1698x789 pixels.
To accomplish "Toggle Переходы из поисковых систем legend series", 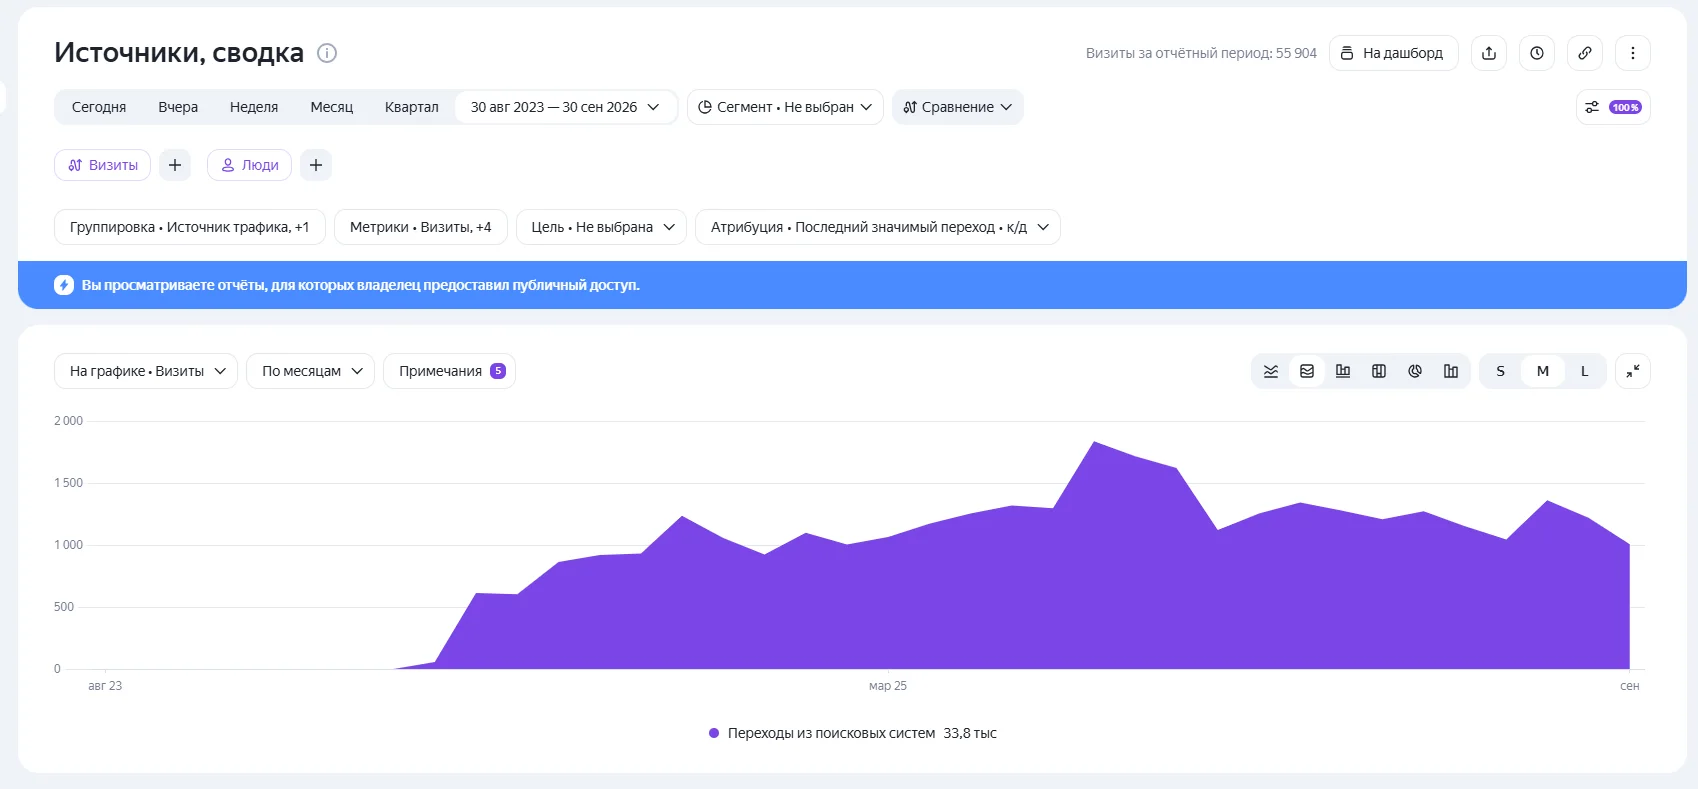I will [853, 733].
